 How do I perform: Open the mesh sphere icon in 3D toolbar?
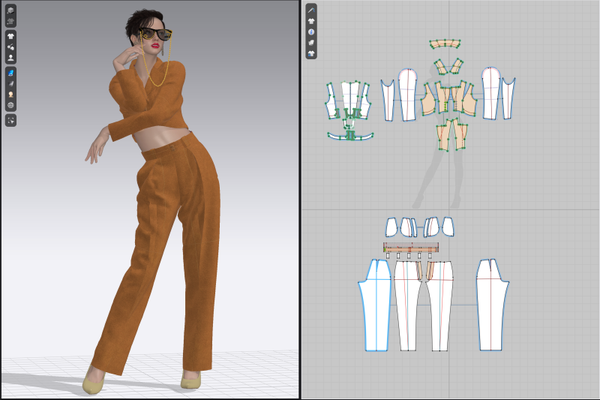(x=11, y=105)
